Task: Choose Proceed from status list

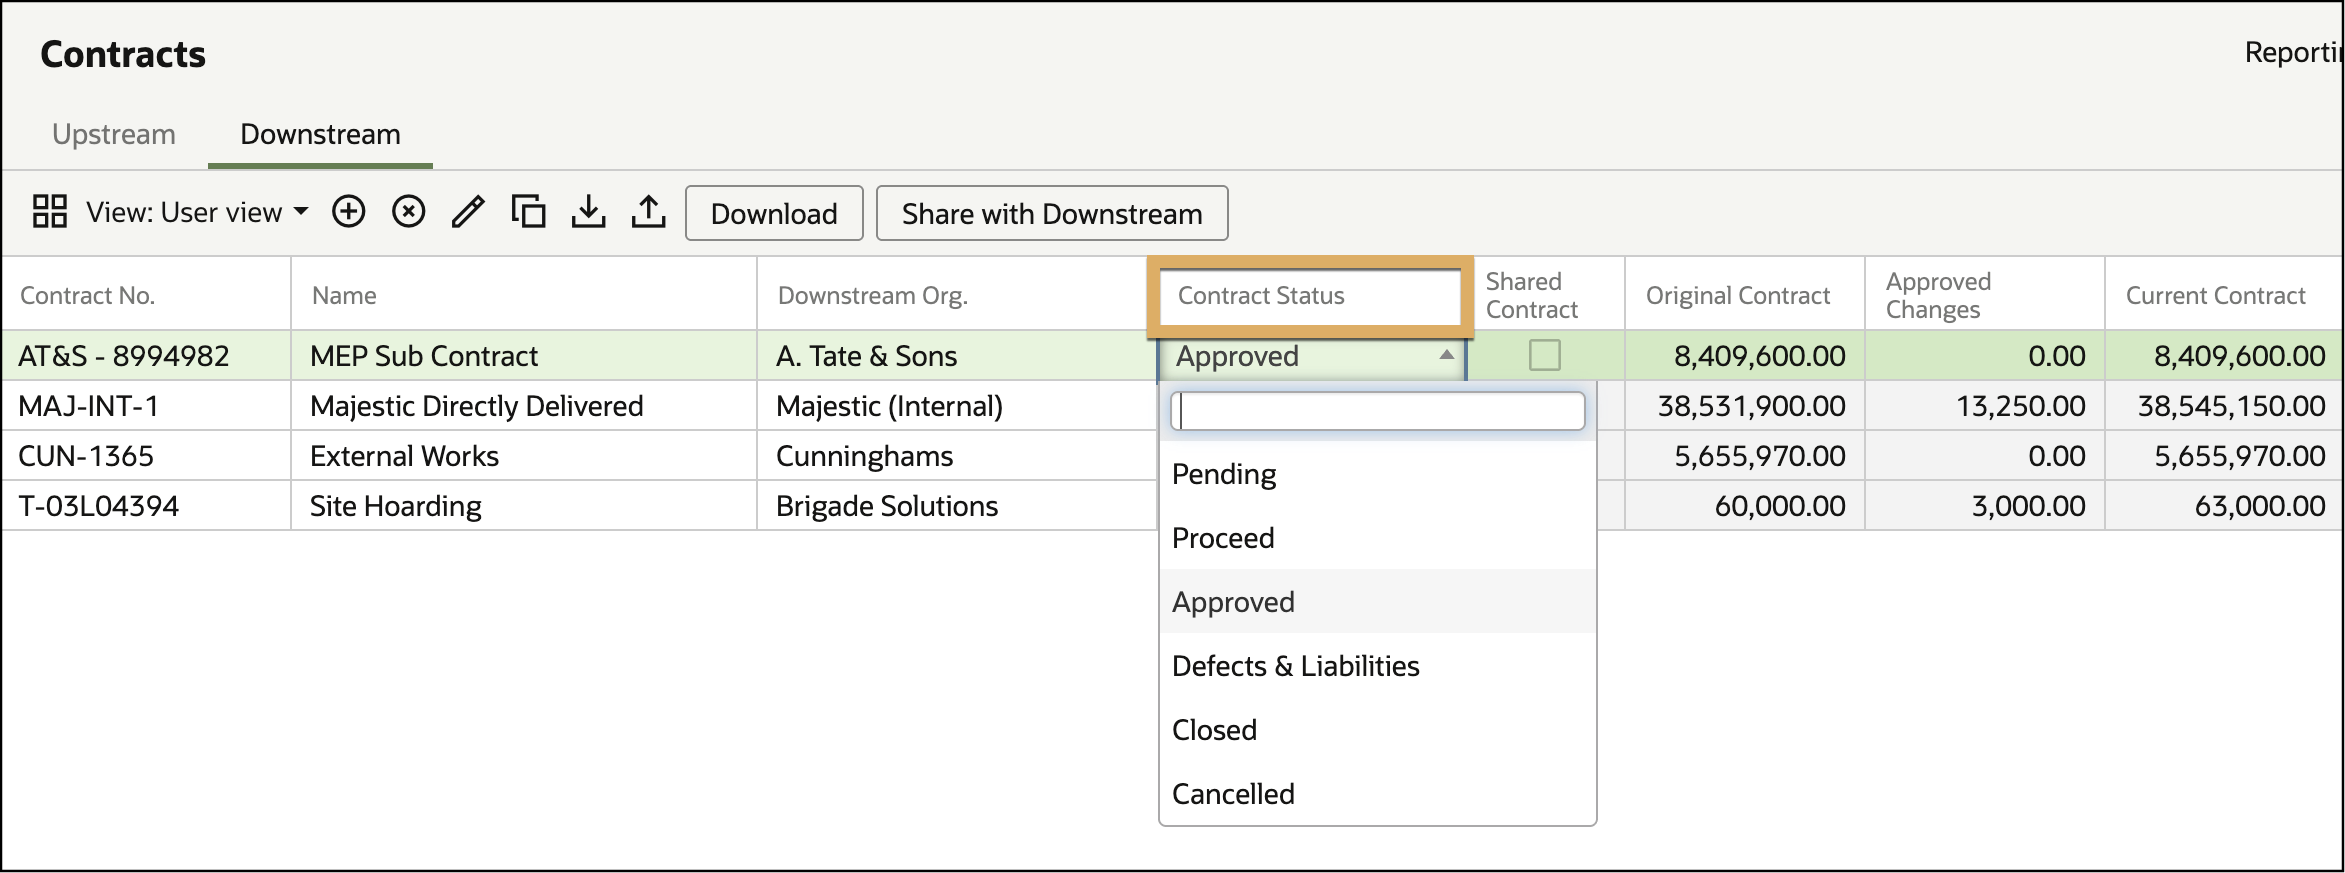Action: point(1378,538)
